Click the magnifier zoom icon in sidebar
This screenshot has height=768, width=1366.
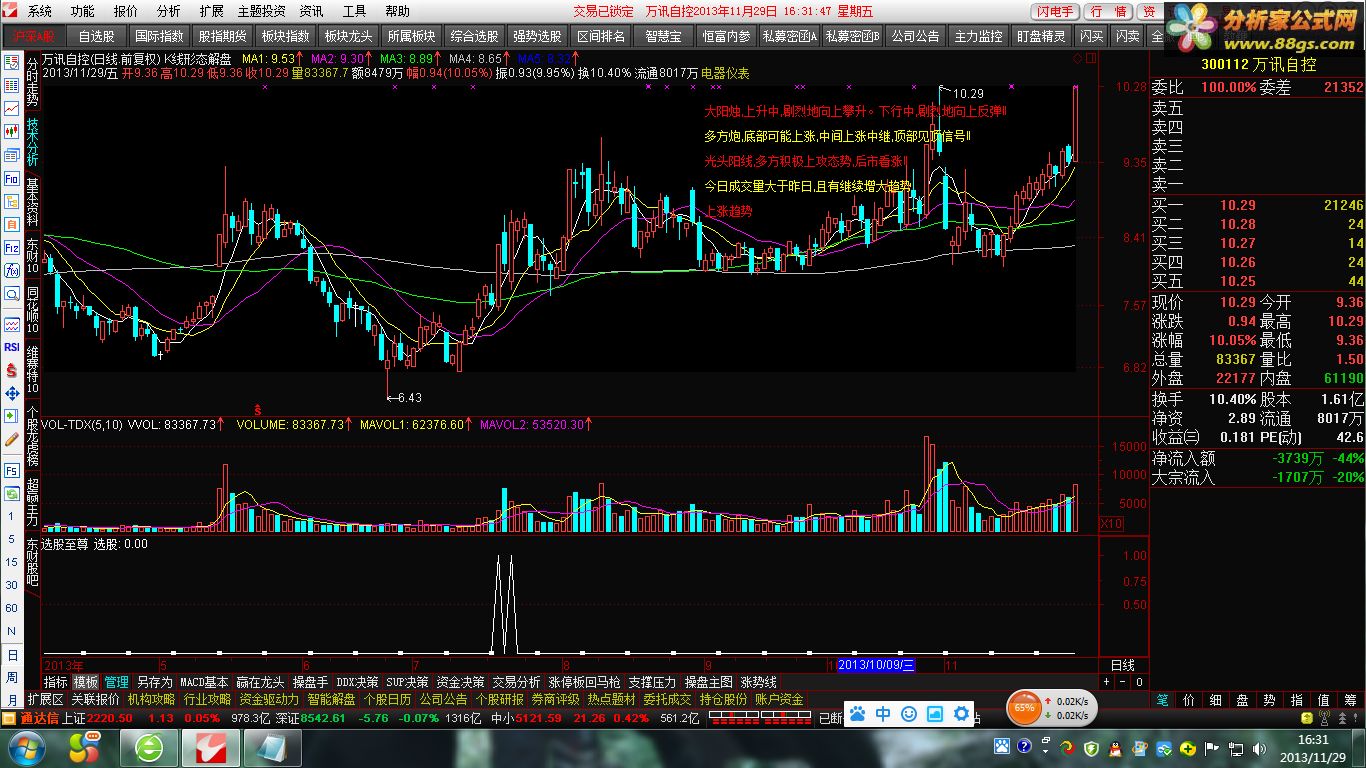point(12,294)
